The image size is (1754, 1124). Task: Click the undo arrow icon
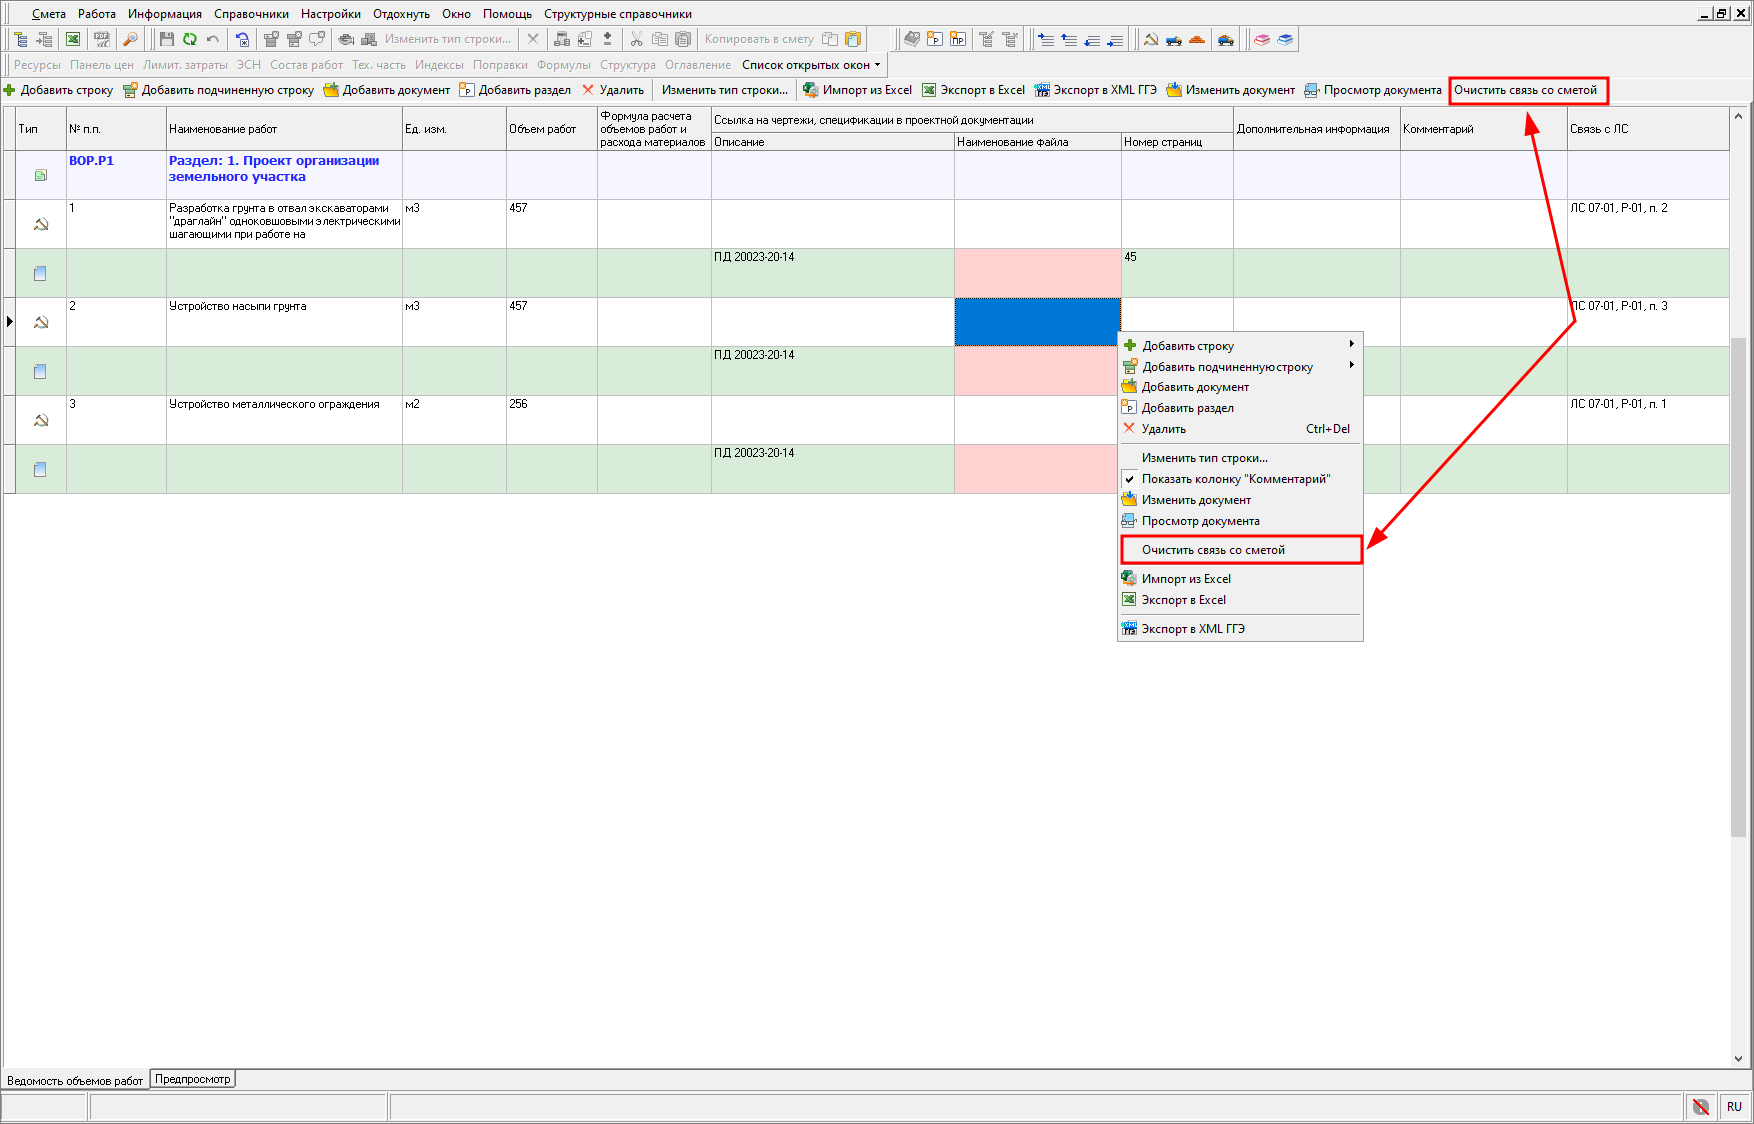click(x=213, y=39)
